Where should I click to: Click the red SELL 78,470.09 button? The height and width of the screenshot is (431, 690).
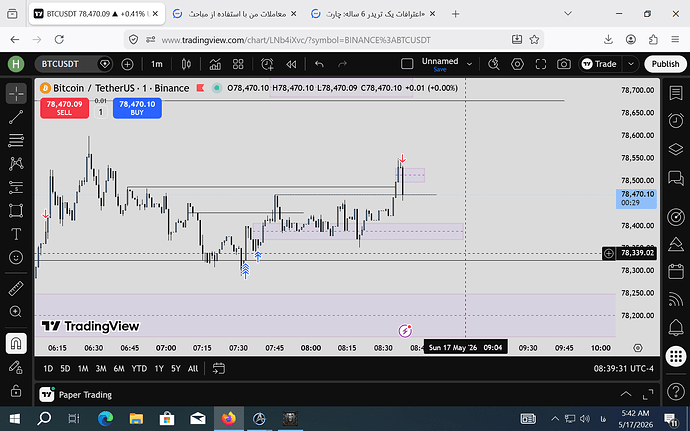64,108
